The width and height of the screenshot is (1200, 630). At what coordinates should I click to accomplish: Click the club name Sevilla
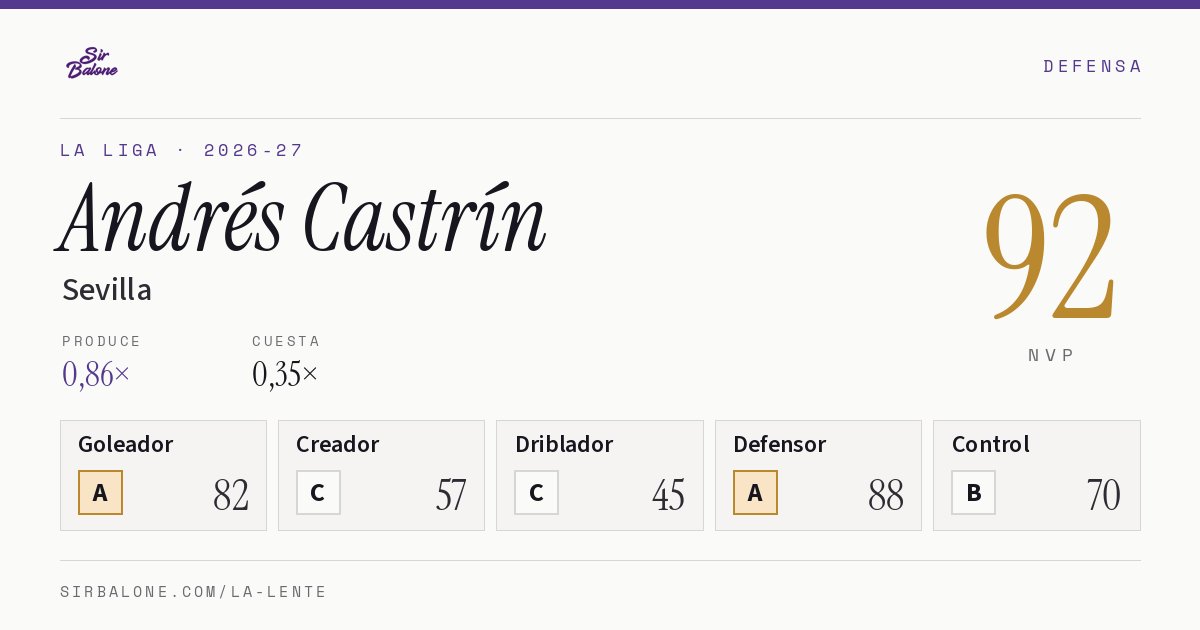[x=107, y=290]
